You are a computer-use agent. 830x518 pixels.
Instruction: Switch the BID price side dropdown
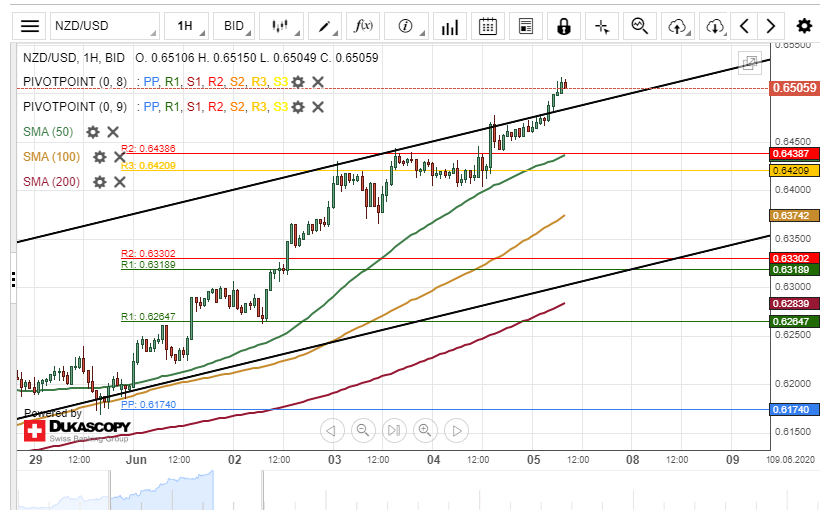[x=234, y=26]
